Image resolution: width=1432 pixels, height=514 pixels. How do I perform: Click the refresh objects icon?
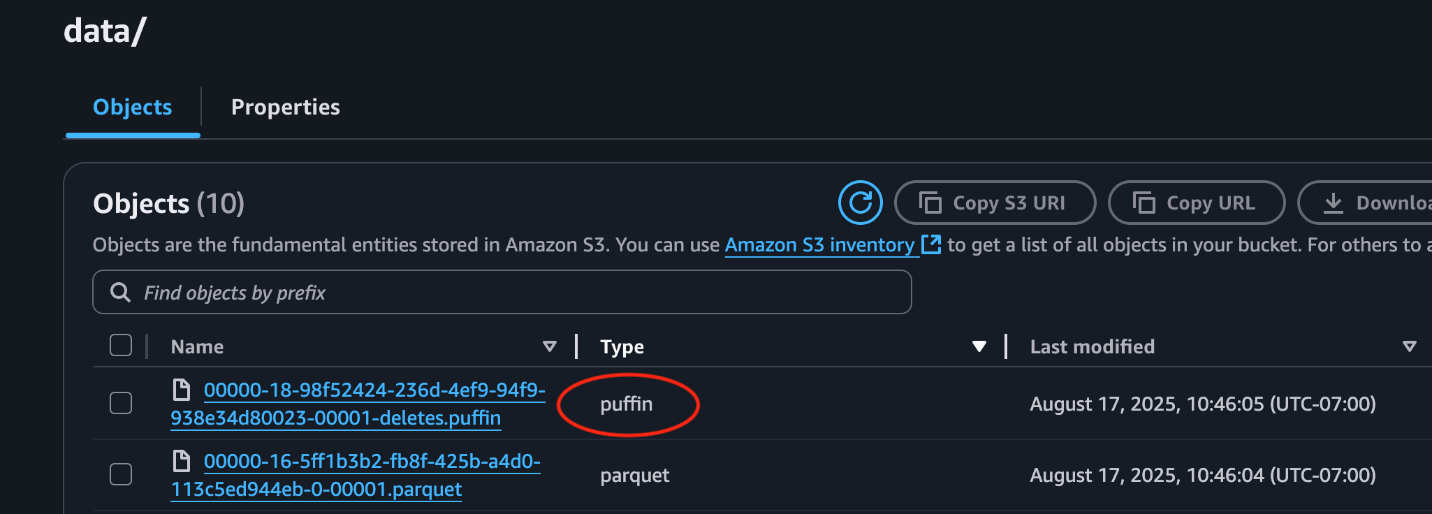[x=860, y=203]
